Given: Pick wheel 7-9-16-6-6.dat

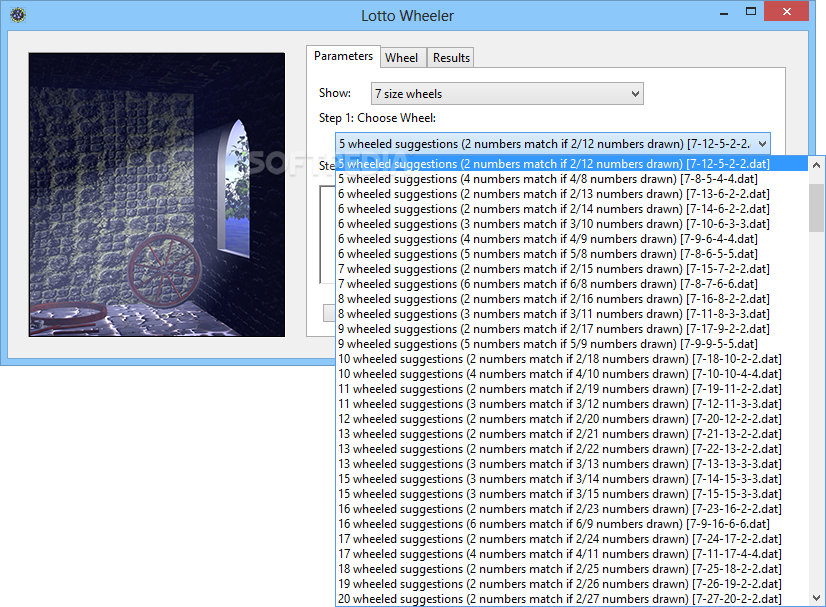Looking at the screenshot, I should point(571,524).
